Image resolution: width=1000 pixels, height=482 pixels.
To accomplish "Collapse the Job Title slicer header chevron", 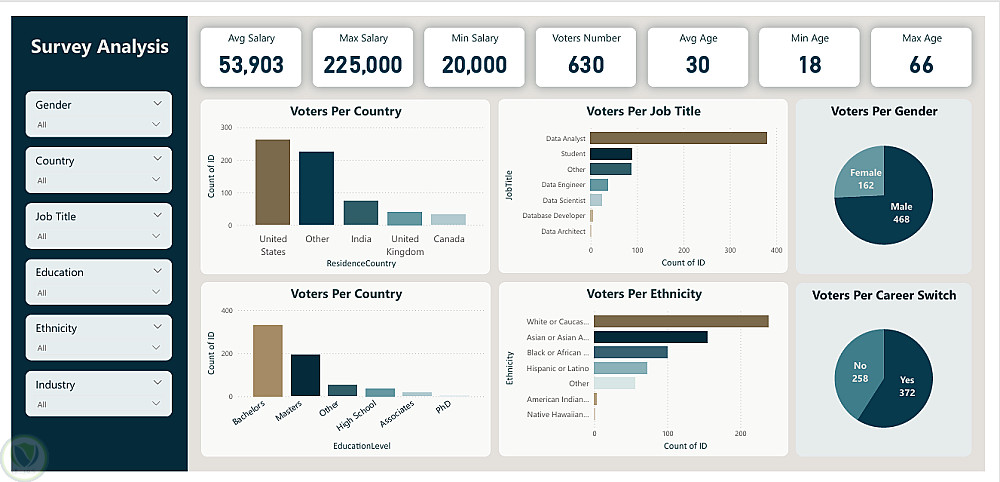I will click(x=158, y=215).
